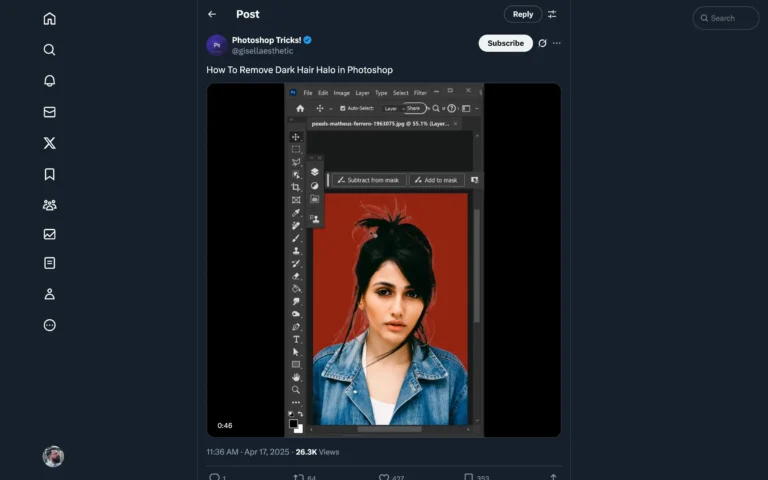Image resolution: width=768 pixels, height=480 pixels.
Task: Select the pexels-matheus-ferrero document tab
Action: [x=380, y=124]
